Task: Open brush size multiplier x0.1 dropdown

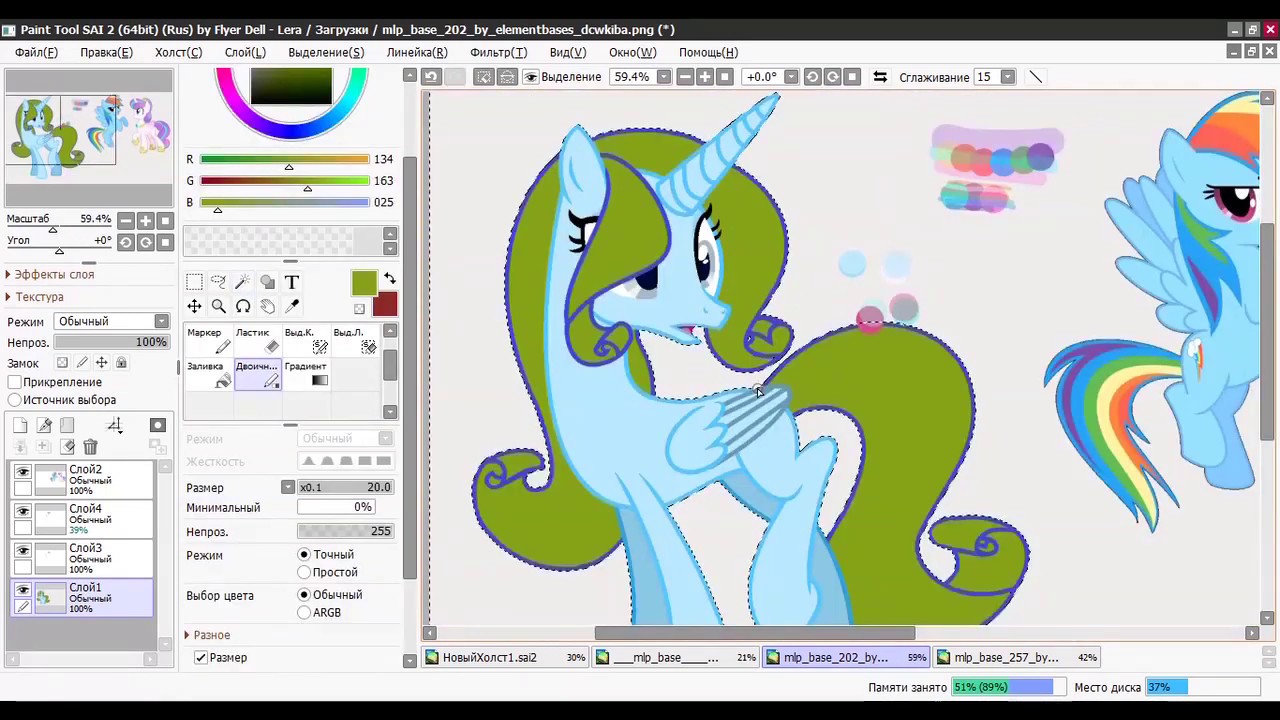Action: [x=288, y=487]
